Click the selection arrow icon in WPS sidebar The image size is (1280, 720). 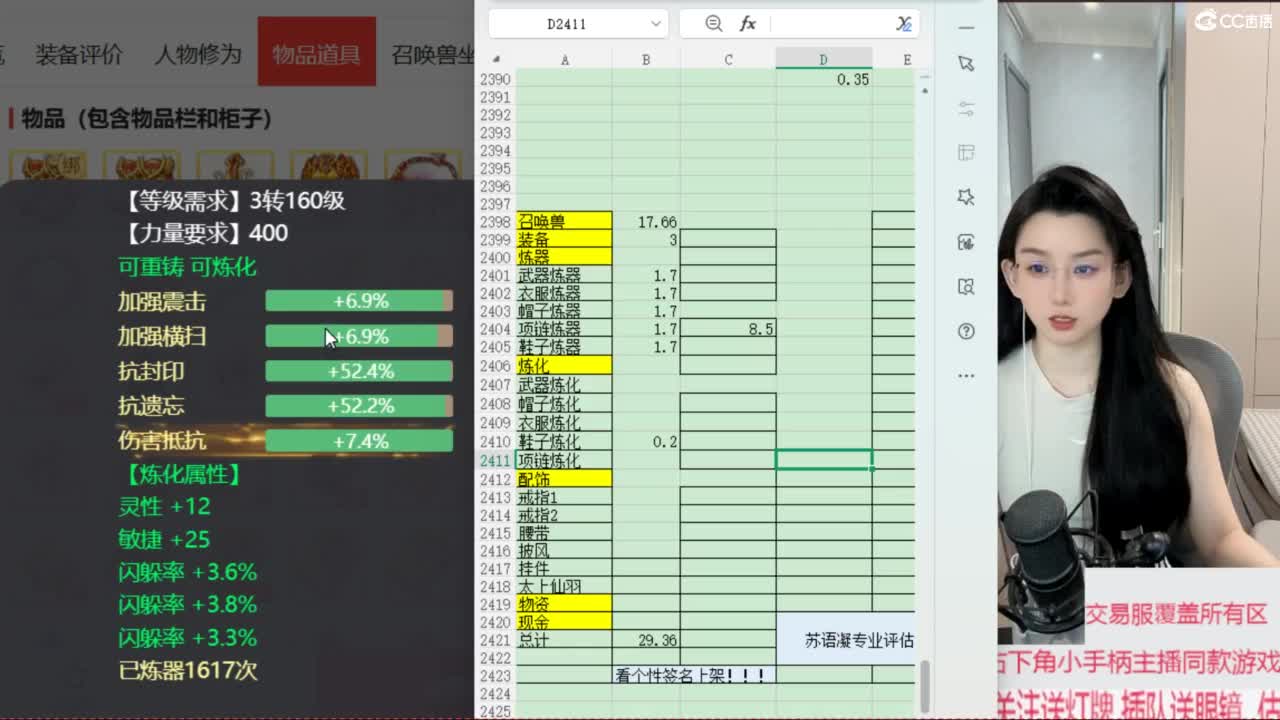966,64
